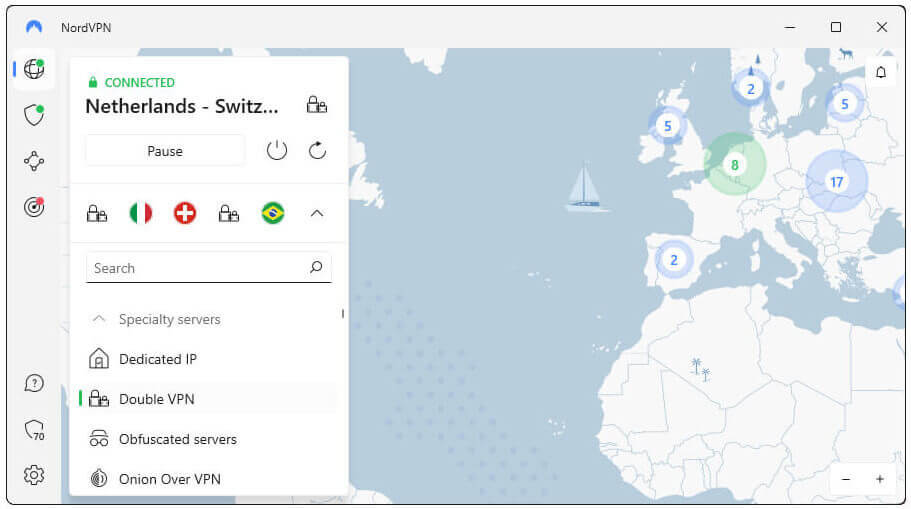Minimize the NordVPN window
This screenshot has width=911, height=509.
click(x=790, y=27)
